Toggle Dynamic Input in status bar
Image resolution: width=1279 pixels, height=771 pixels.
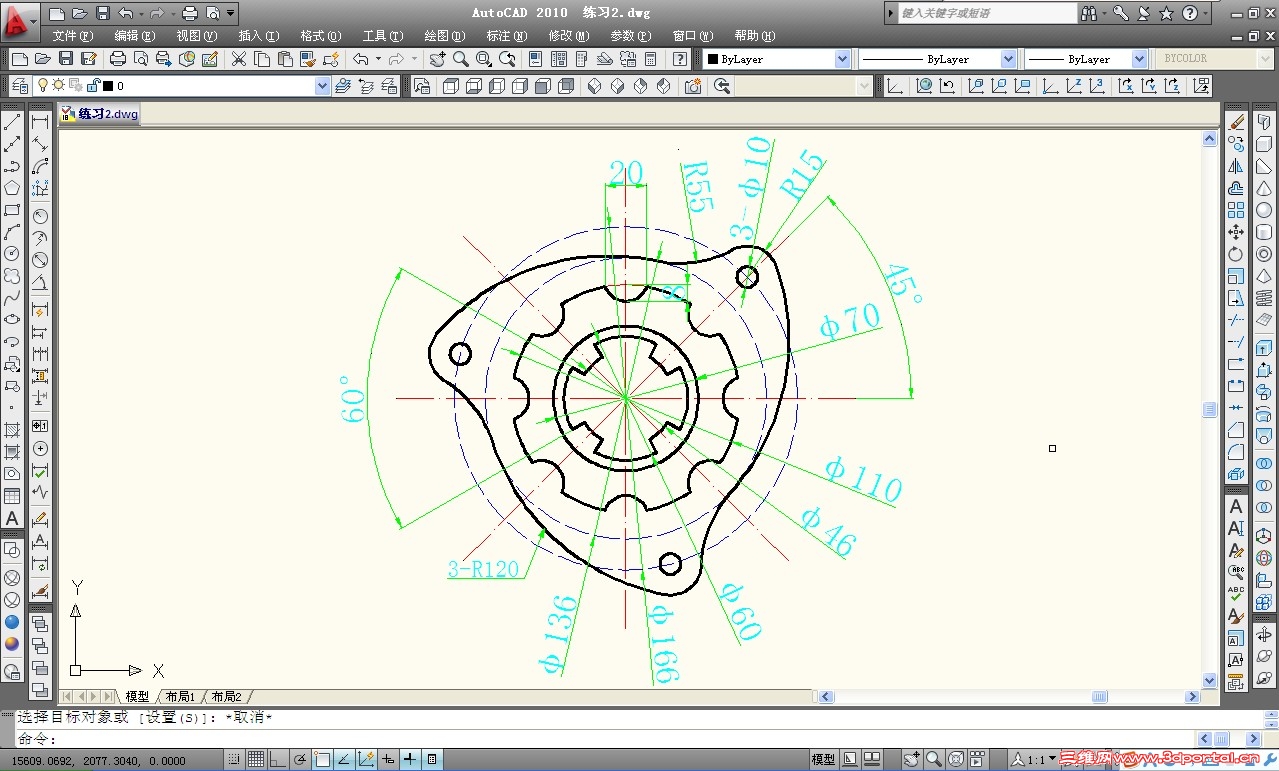[x=388, y=759]
